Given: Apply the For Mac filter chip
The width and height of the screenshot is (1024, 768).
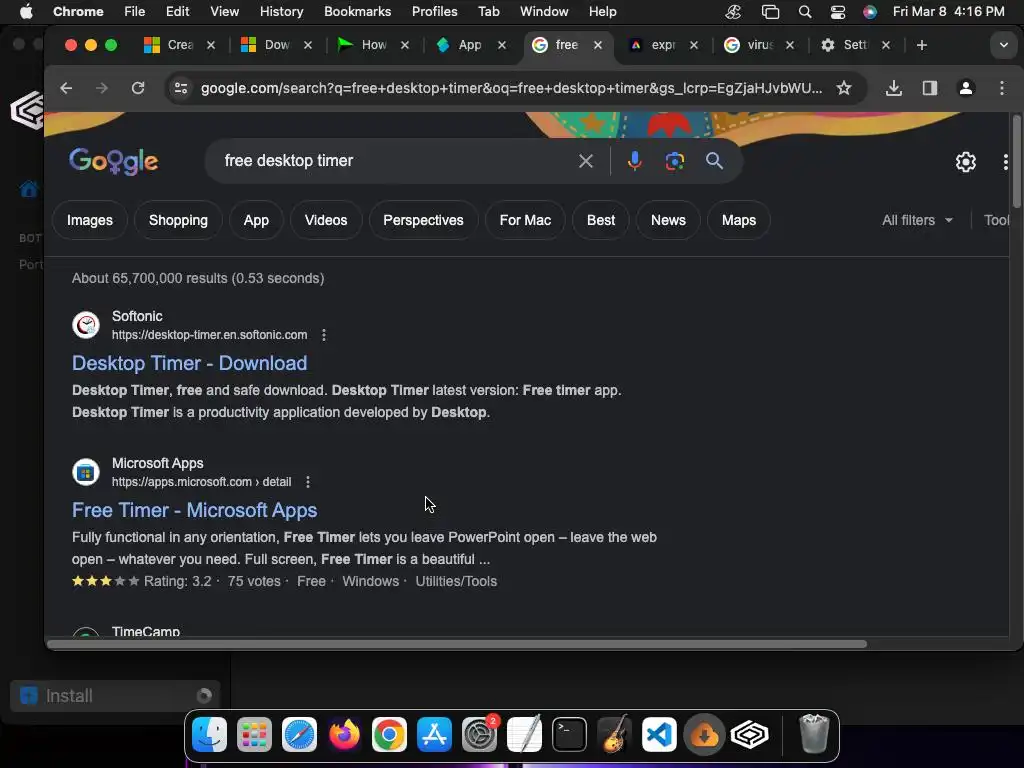Looking at the screenshot, I should click(525, 221).
